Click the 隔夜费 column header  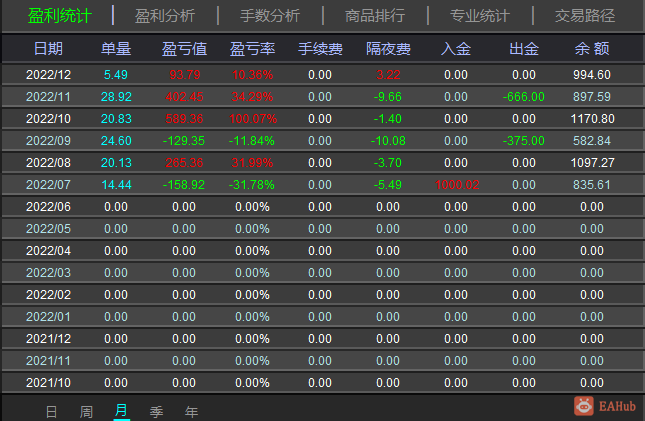click(x=388, y=49)
